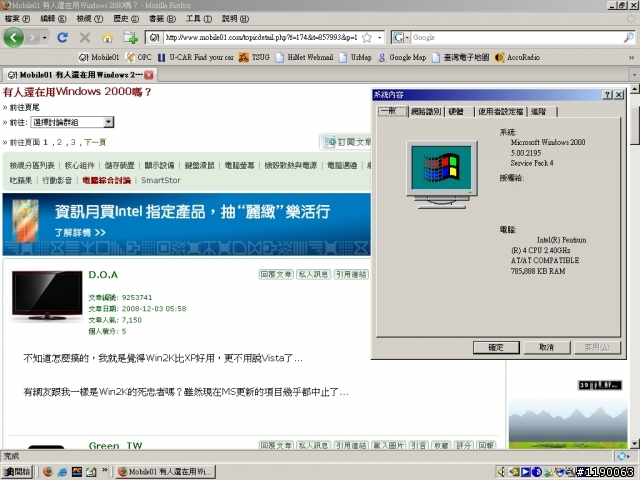Open the 歷史 (S) menu
Screen dimensions: 640x480
click(x=126, y=19)
